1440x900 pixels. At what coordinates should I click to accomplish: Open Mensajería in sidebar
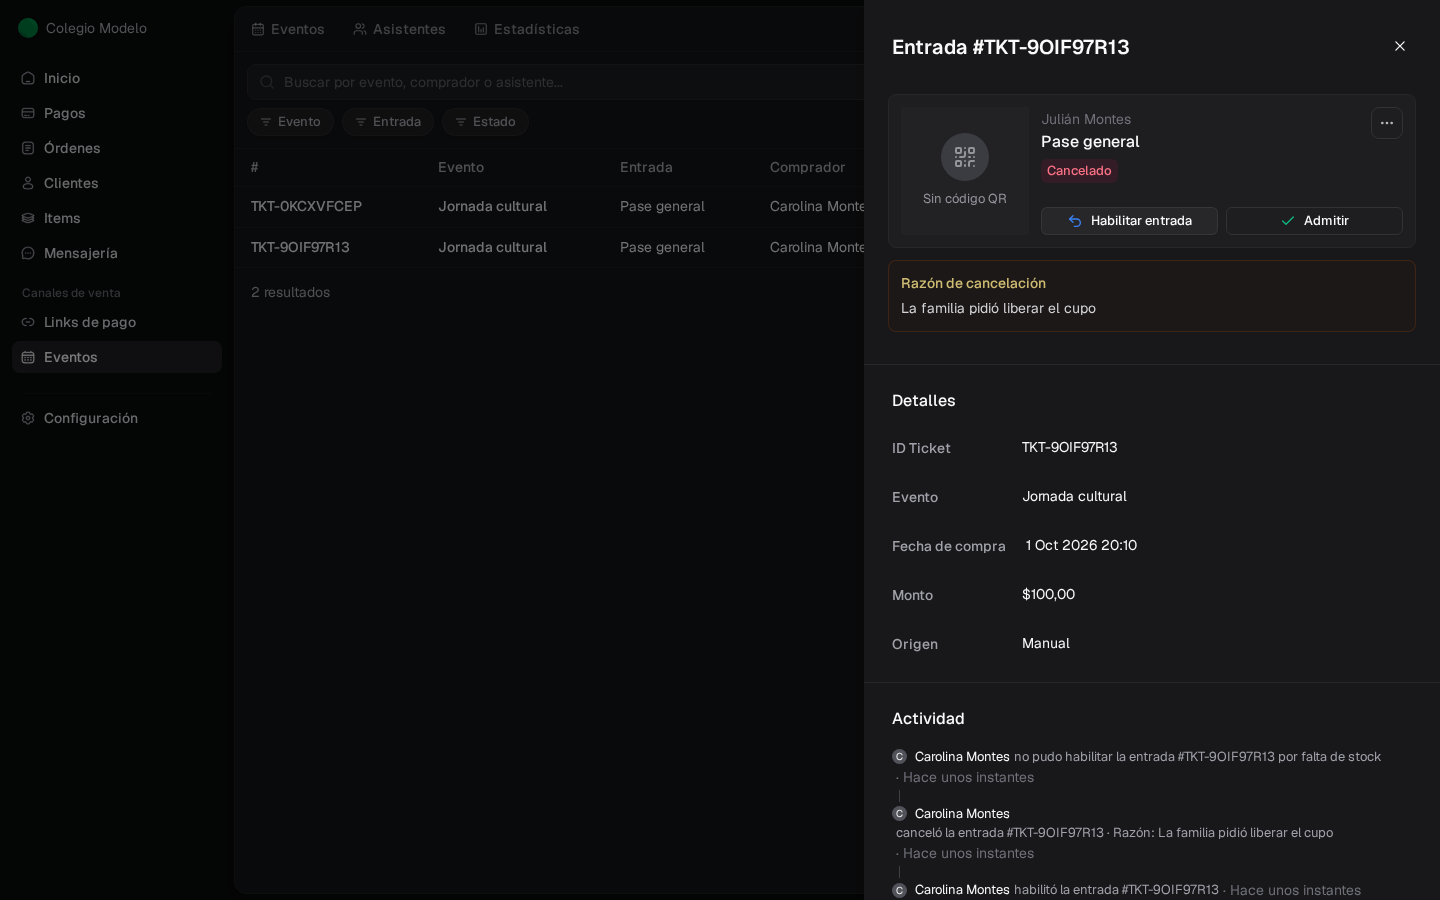[x=117, y=253]
